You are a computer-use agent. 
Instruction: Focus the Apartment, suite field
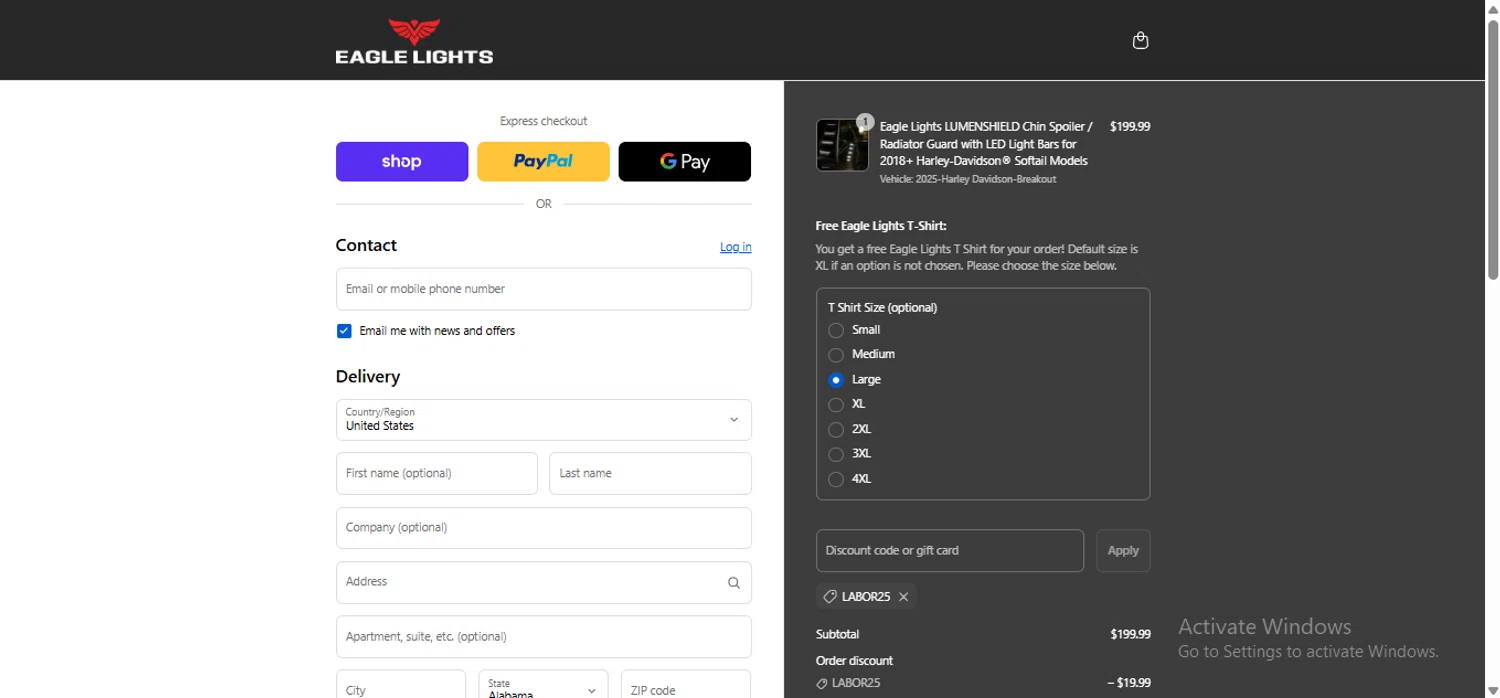coord(544,637)
